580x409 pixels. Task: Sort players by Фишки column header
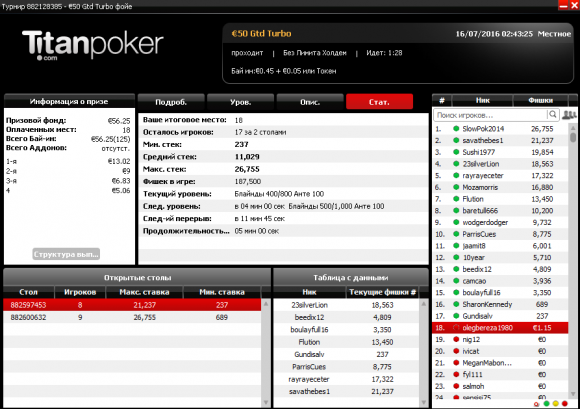540,100
